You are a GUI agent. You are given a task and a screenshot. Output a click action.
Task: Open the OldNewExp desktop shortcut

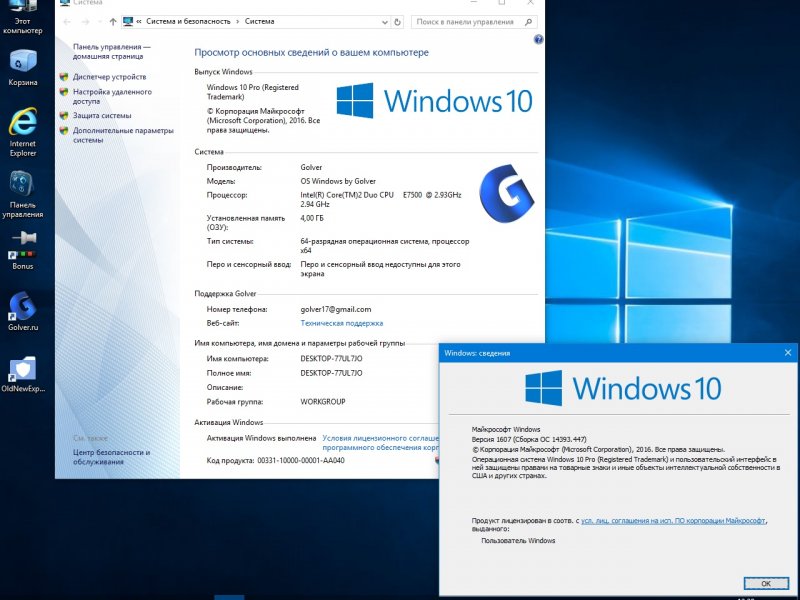coord(22,374)
